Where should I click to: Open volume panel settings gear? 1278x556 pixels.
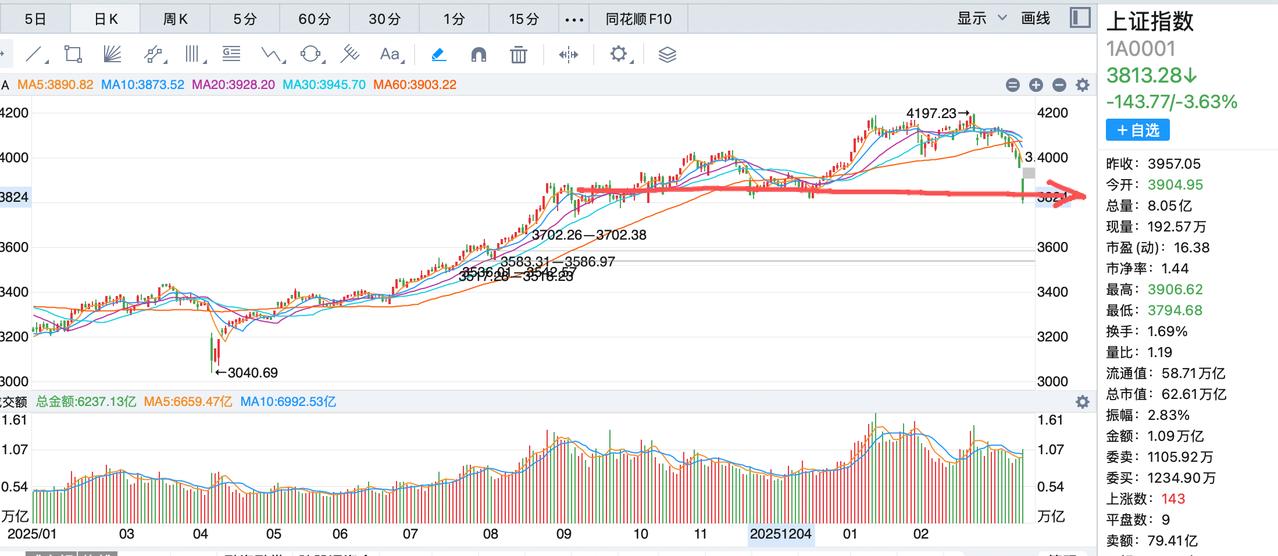[1082, 402]
